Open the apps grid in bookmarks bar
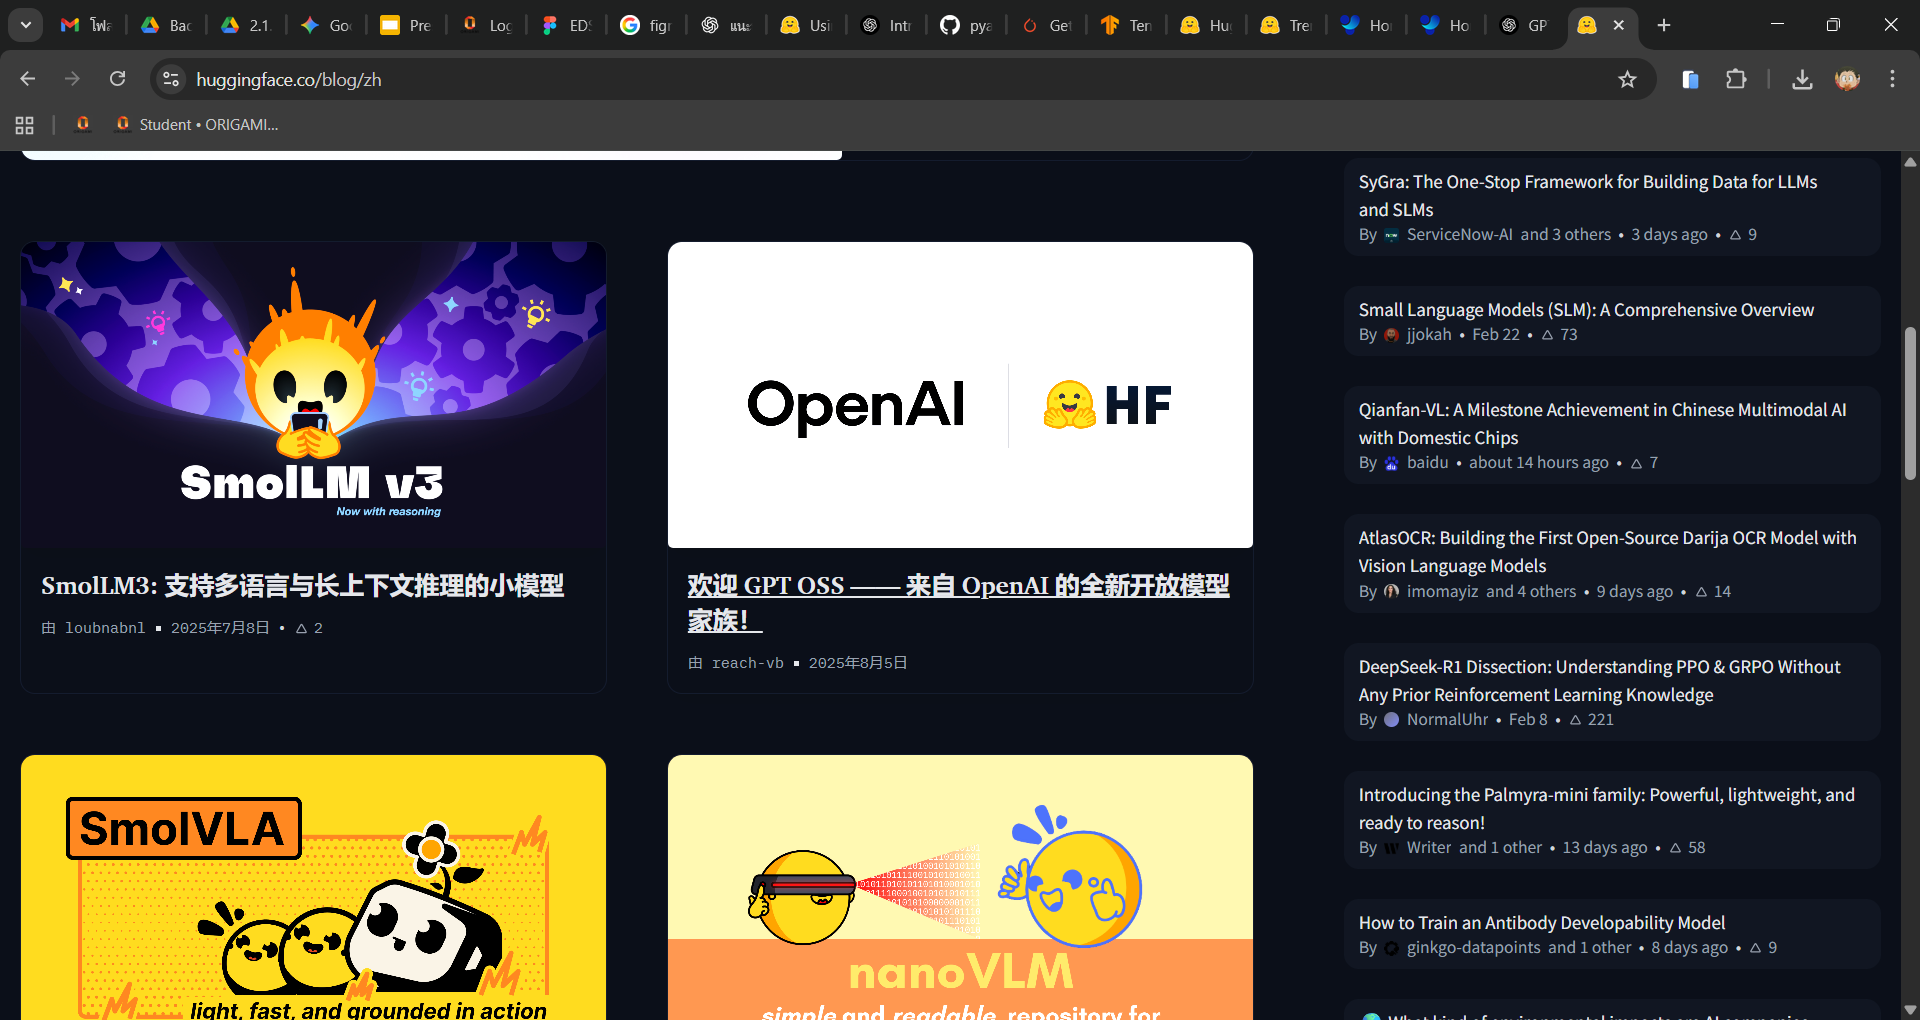The image size is (1920, 1020). [25, 125]
